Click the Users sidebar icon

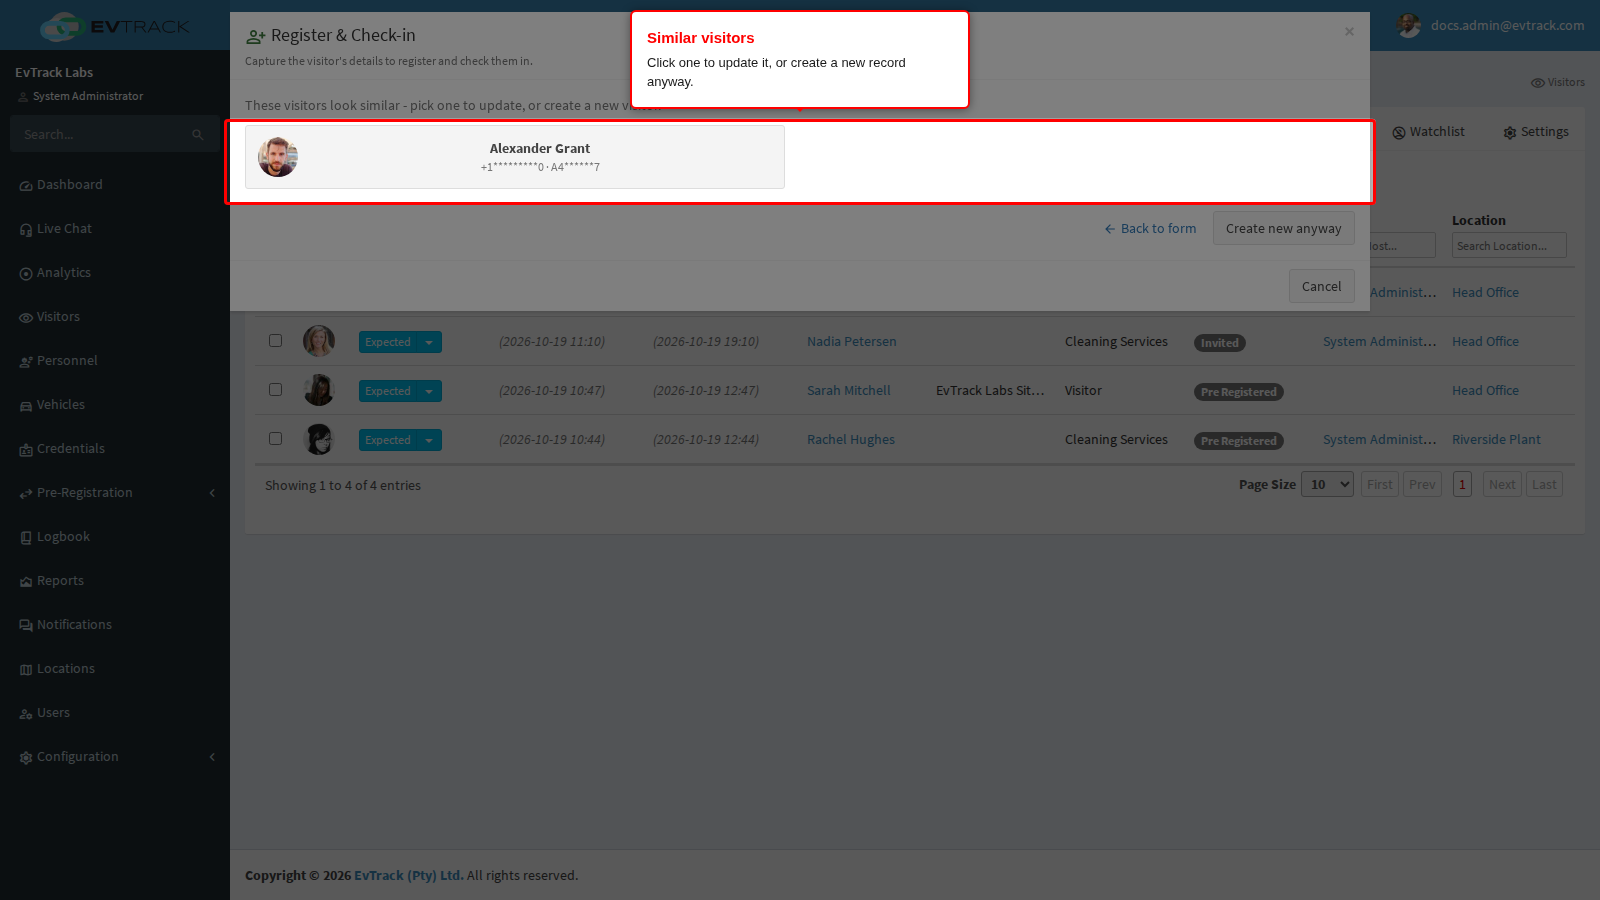point(26,714)
